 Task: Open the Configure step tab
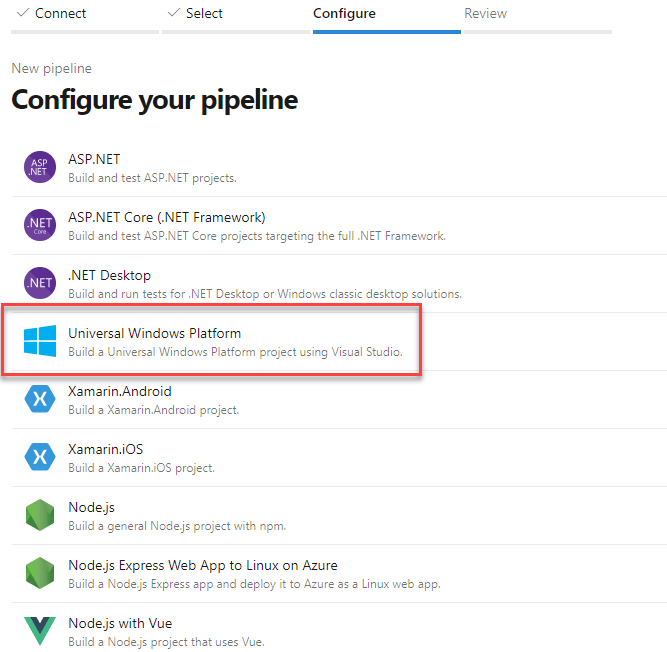coord(344,14)
